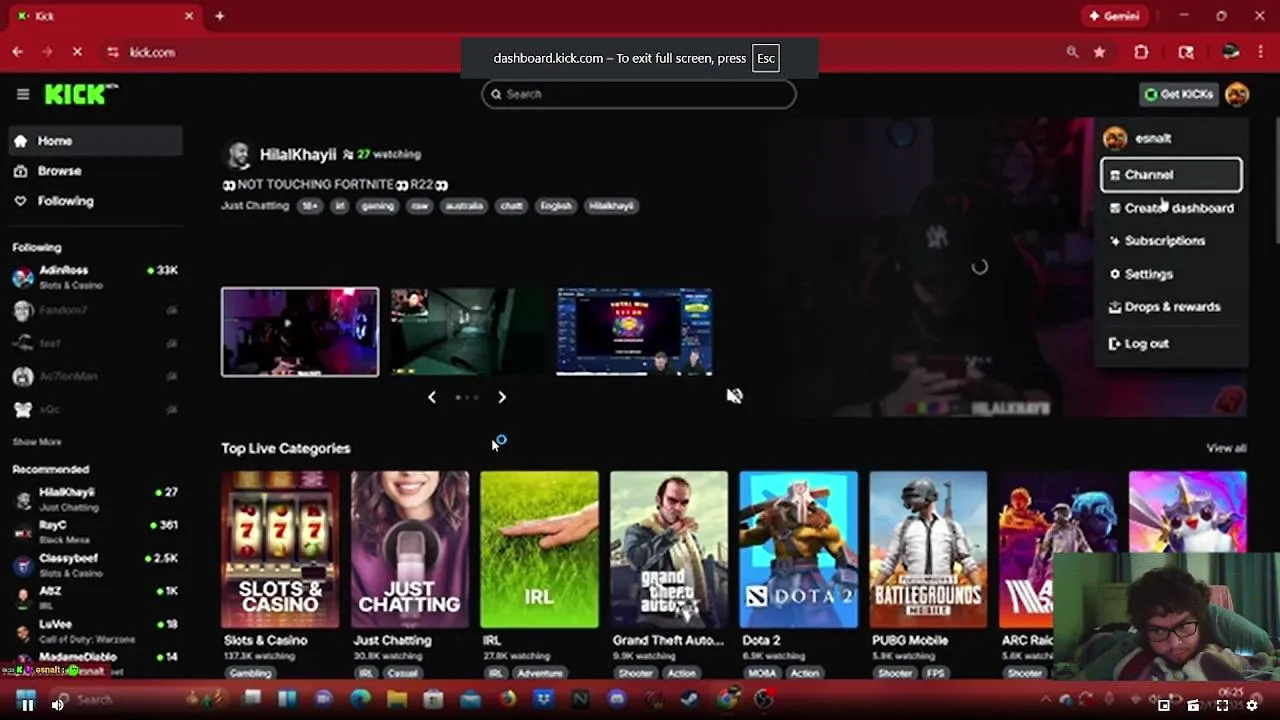
Task: Open the Just Chatting category card
Action: click(x=410, y=550)
